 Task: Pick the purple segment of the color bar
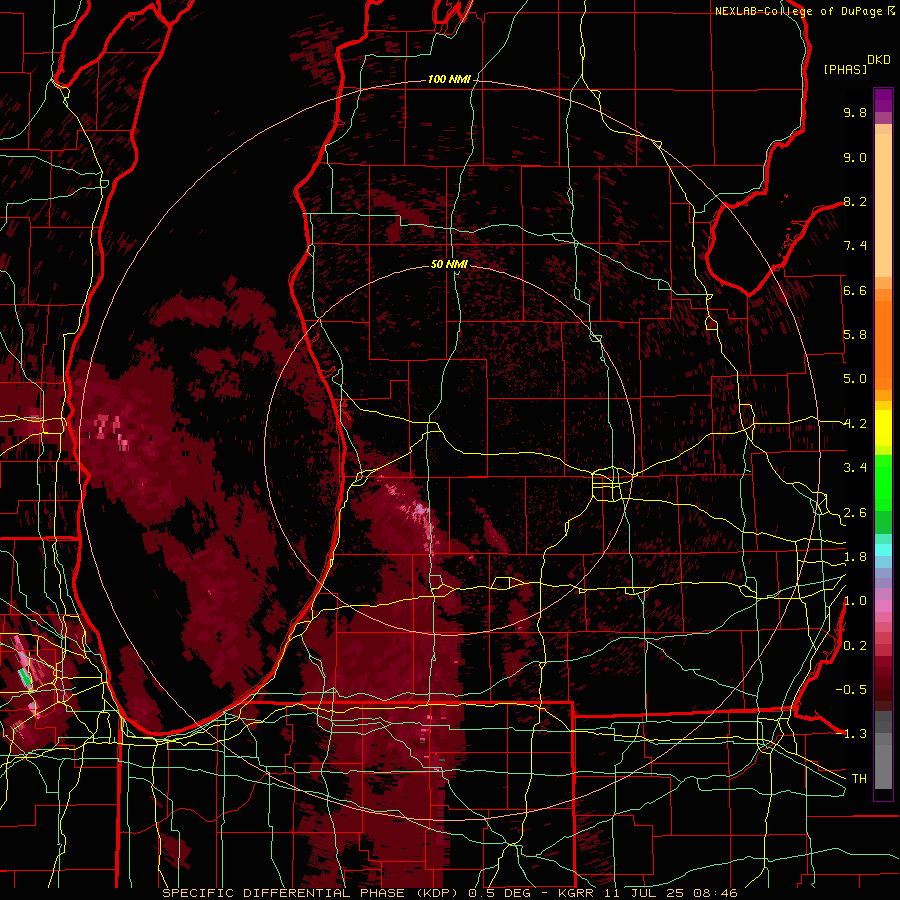[x=883, y=100]
